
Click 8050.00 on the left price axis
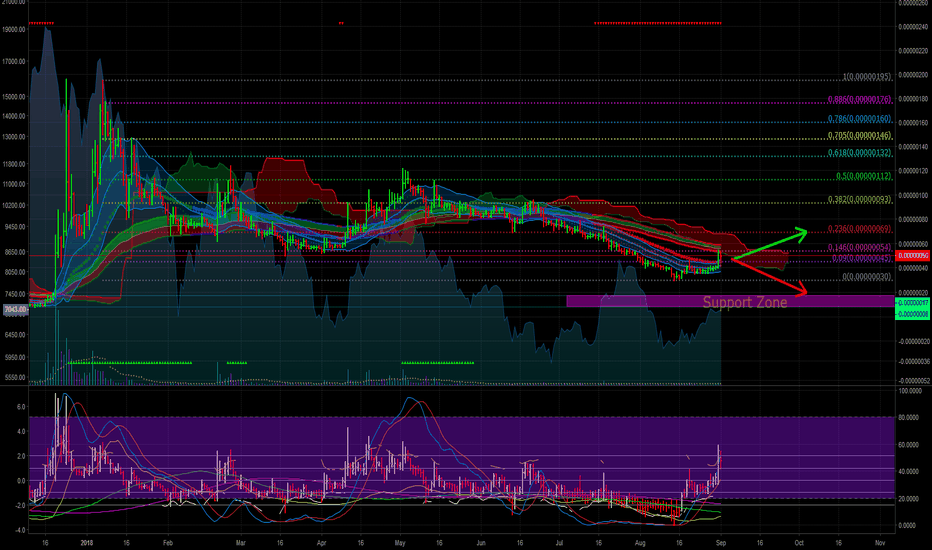(x=15, y=272)
